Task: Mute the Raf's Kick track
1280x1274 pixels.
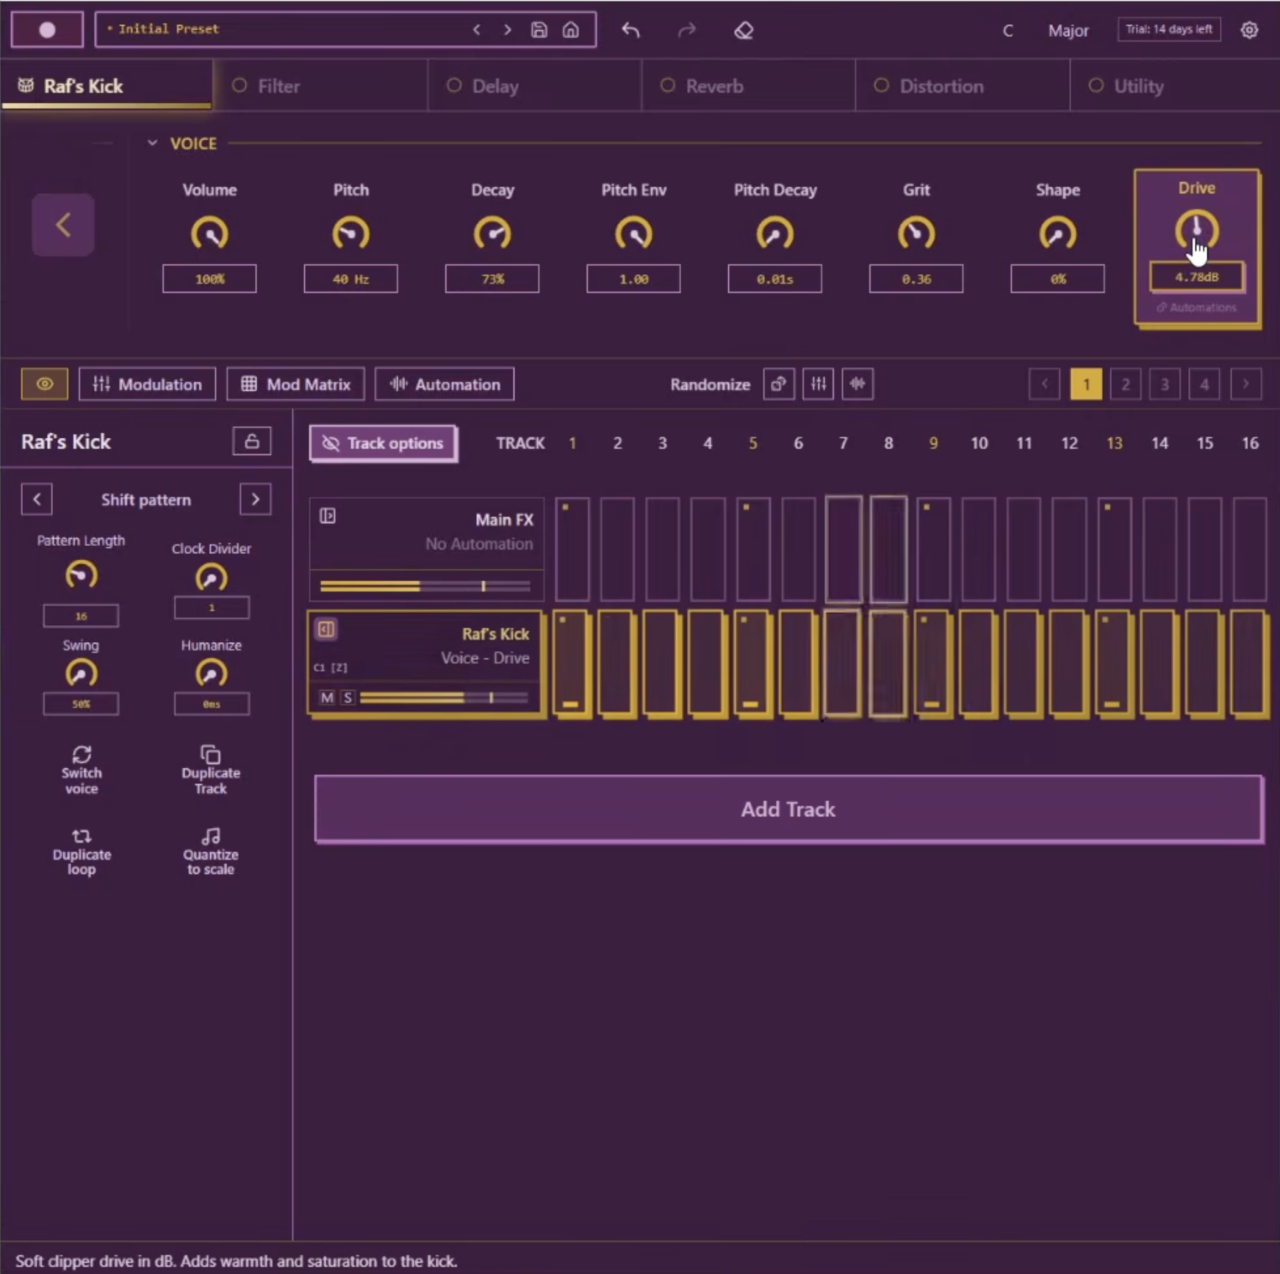Action: [327, 698]
